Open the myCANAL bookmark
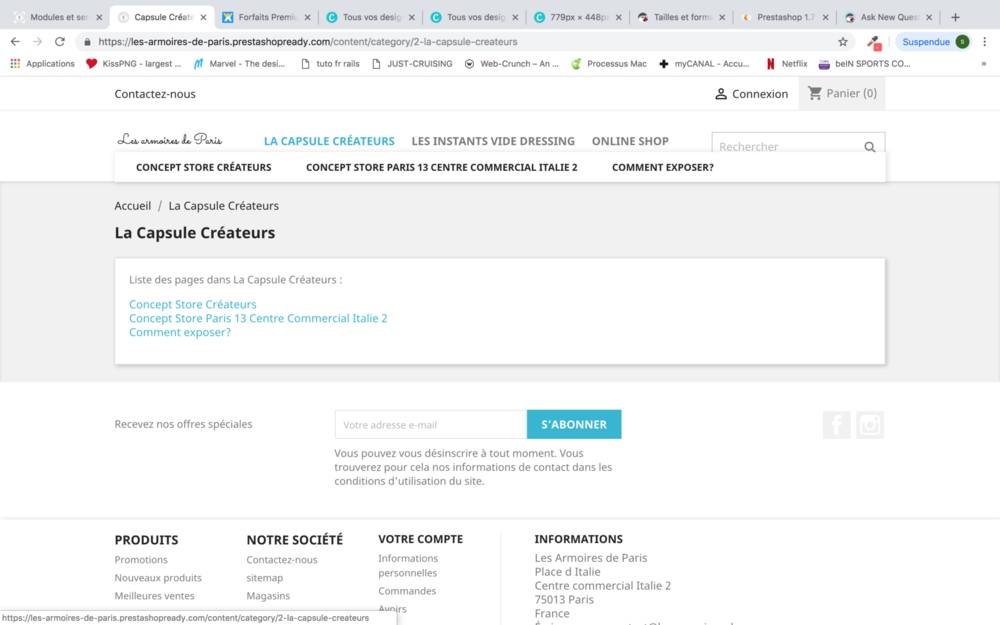The width and height of the screenshot is (1000, 625). click(704, 64)
